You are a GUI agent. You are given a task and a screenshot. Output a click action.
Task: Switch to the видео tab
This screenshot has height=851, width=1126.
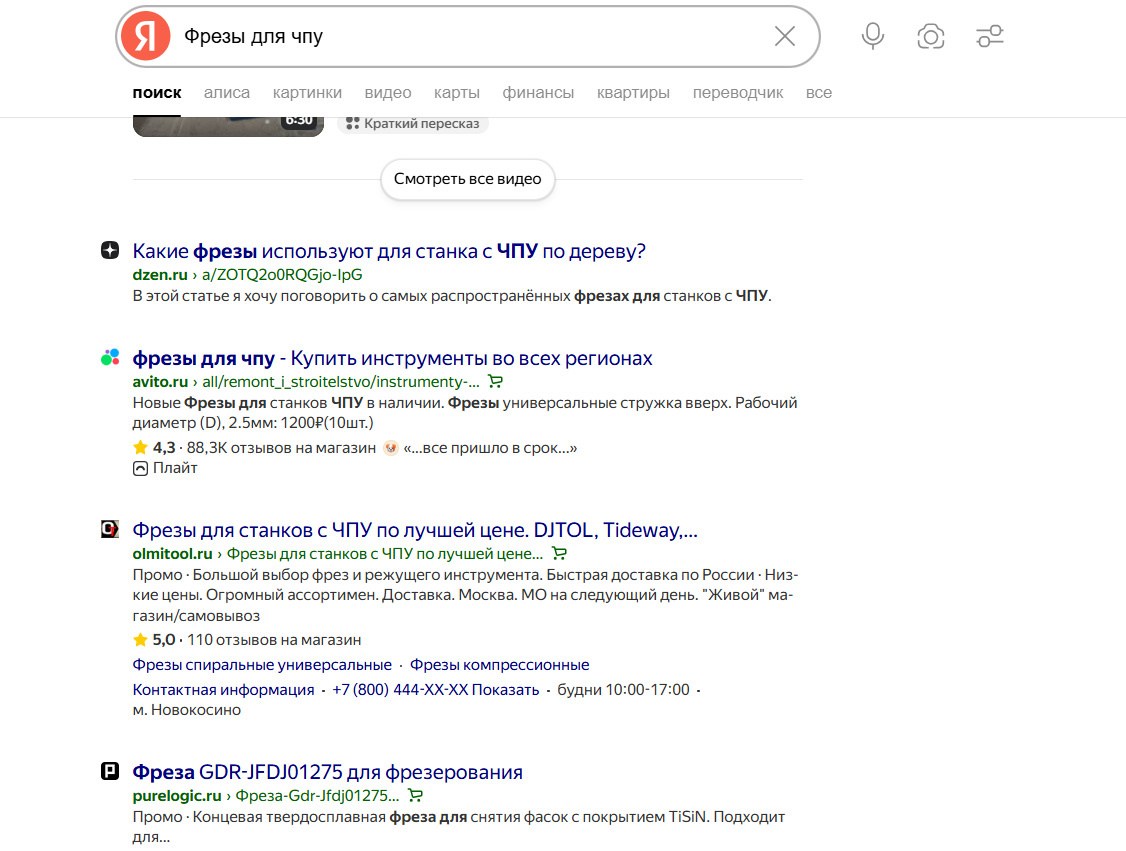388,93
